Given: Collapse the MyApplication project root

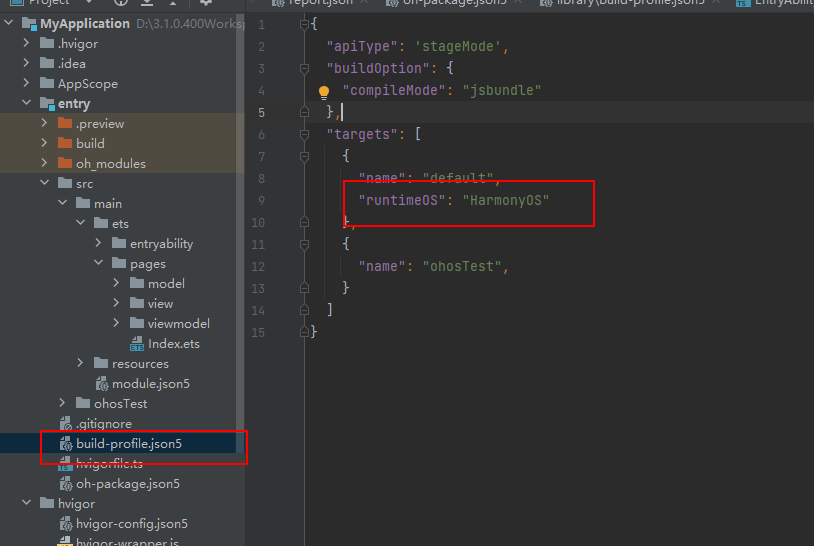Looking at the screenshot, I should tap(9, 23).
